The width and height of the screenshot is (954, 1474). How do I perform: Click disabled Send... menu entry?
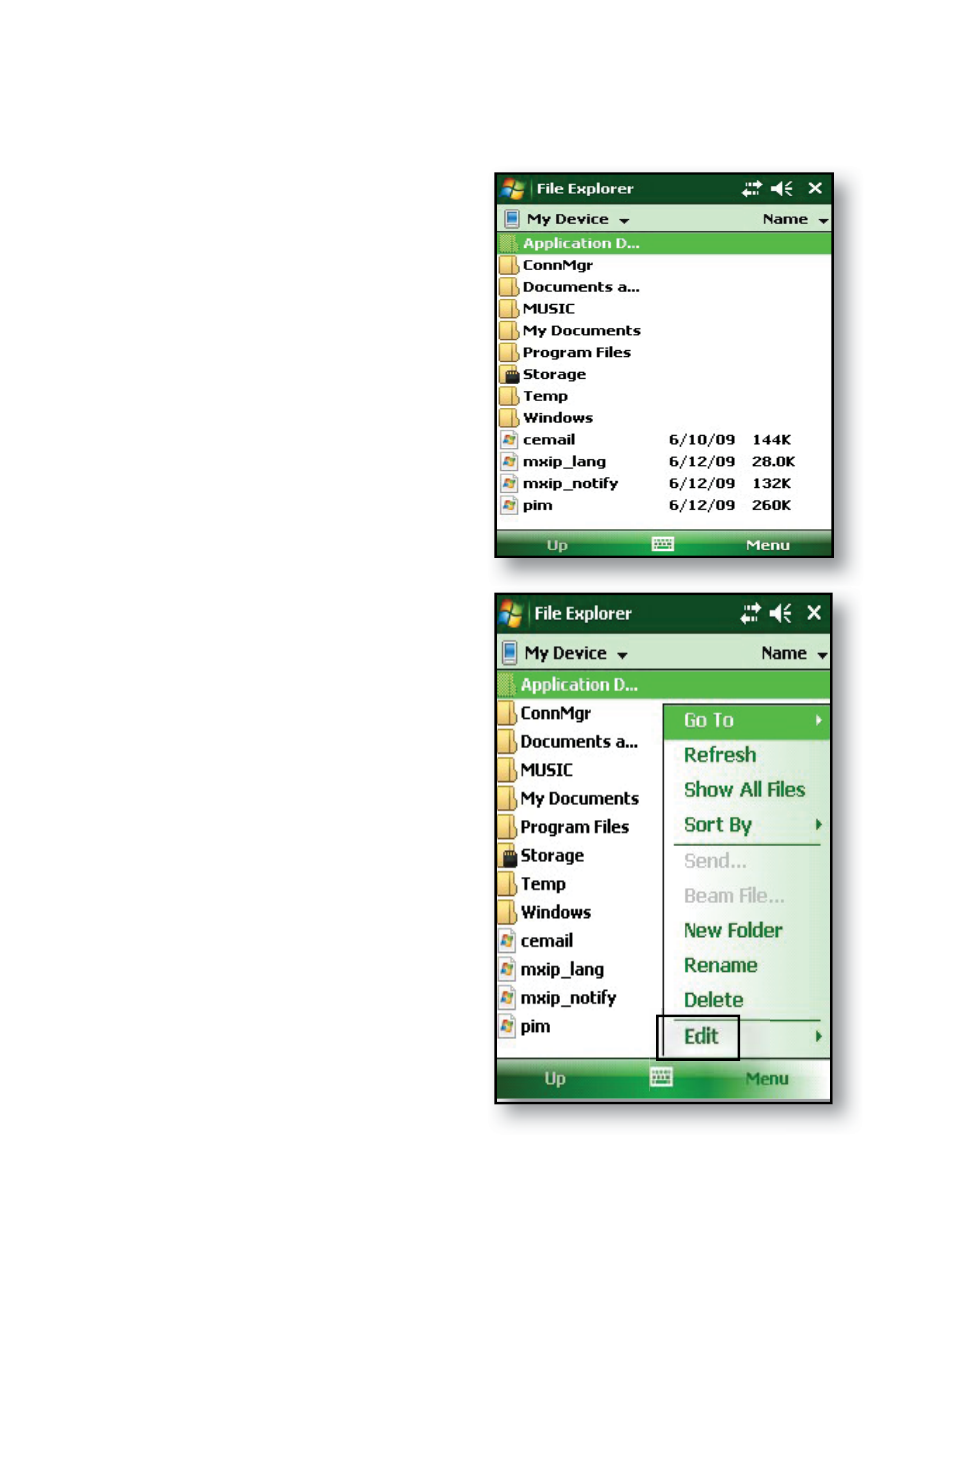click(715, 861)
